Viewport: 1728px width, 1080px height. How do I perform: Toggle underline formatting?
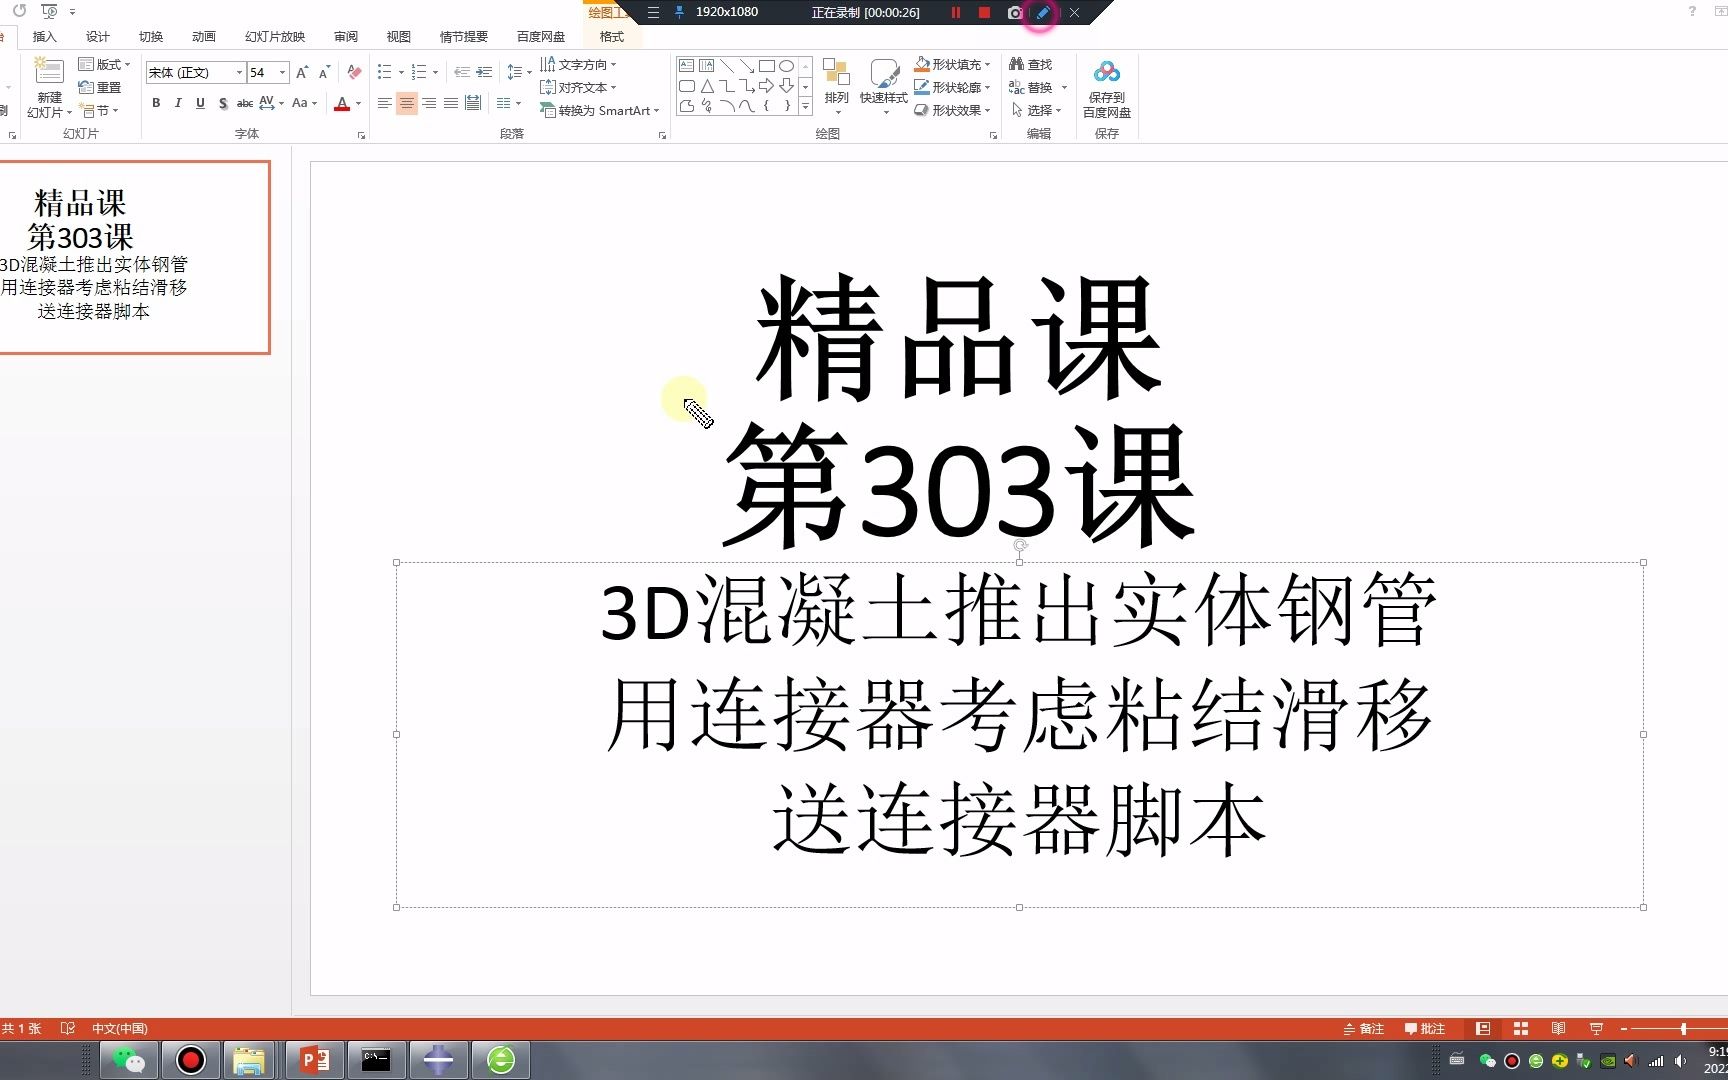coord(200,103)
